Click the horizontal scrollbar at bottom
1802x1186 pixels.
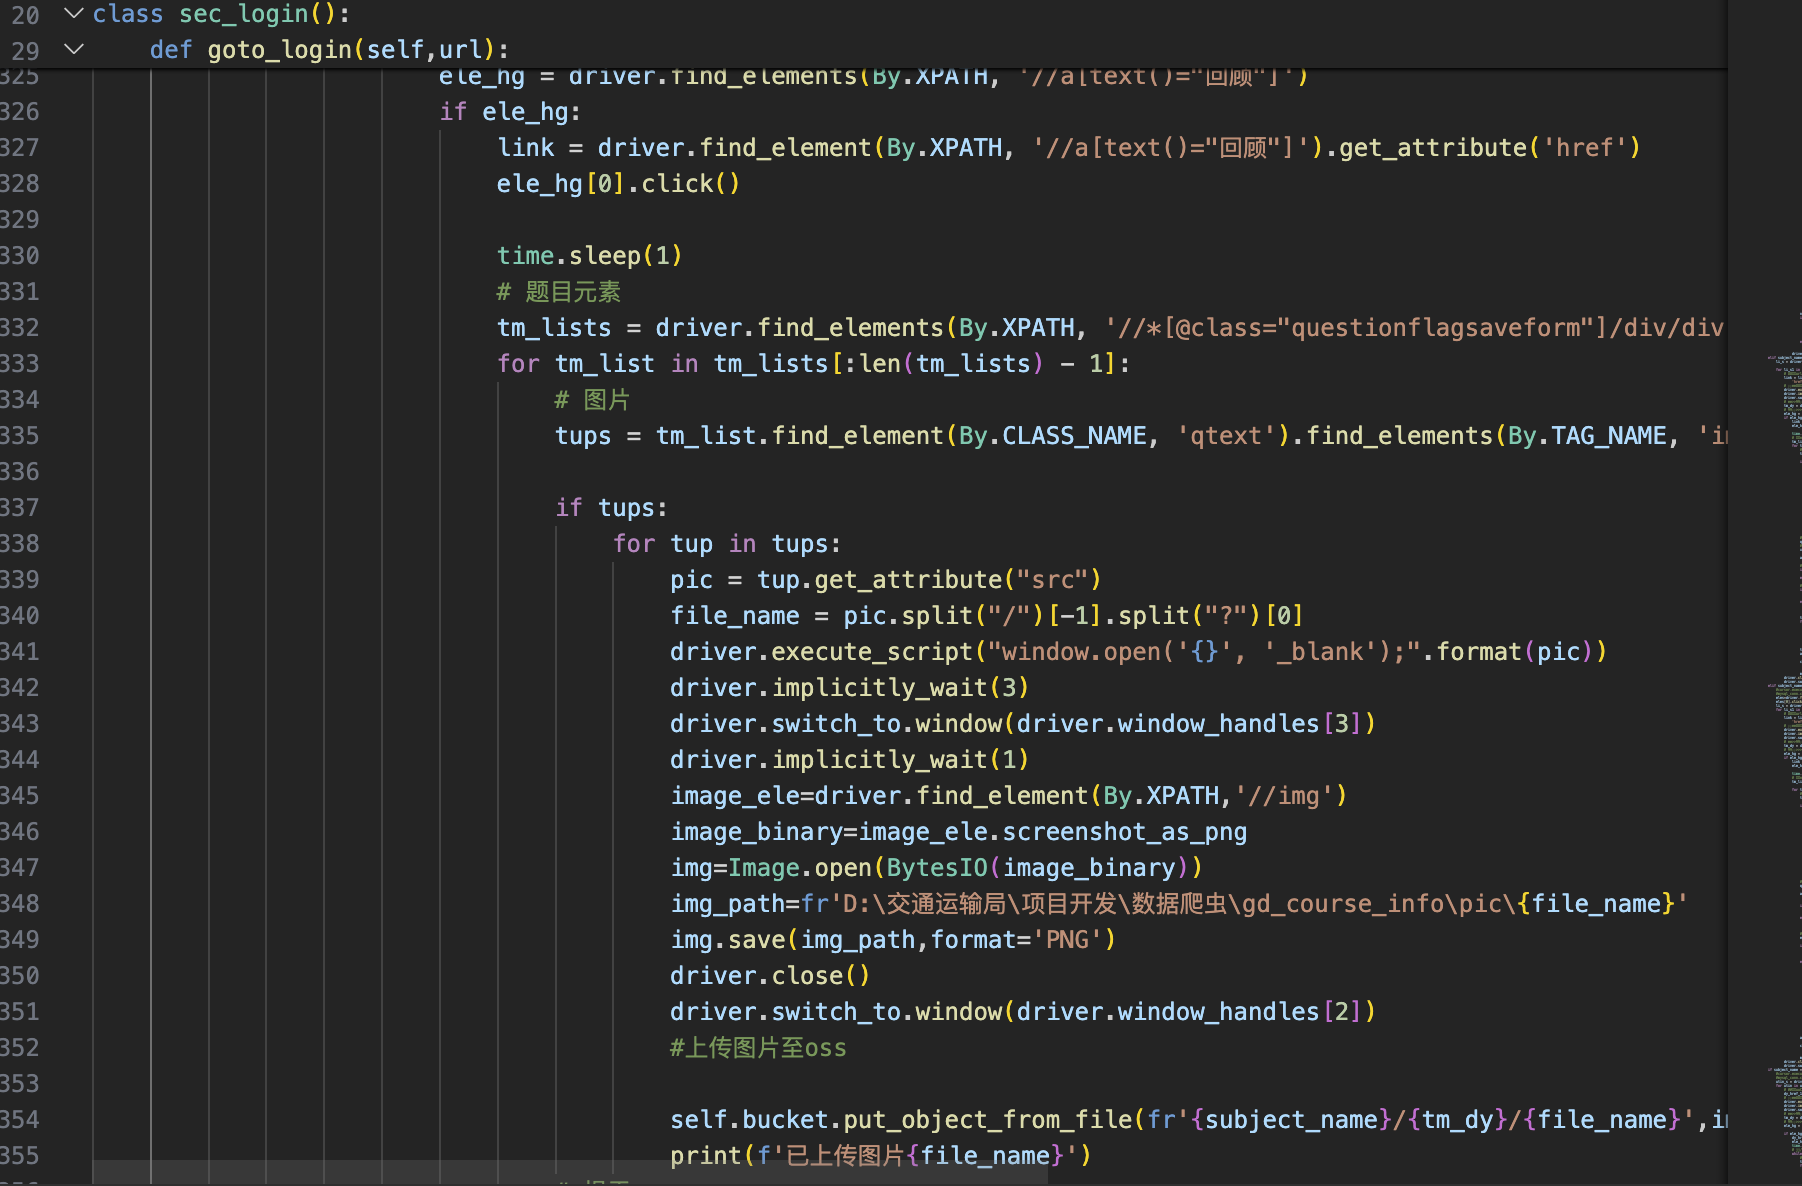[570, 1172]
